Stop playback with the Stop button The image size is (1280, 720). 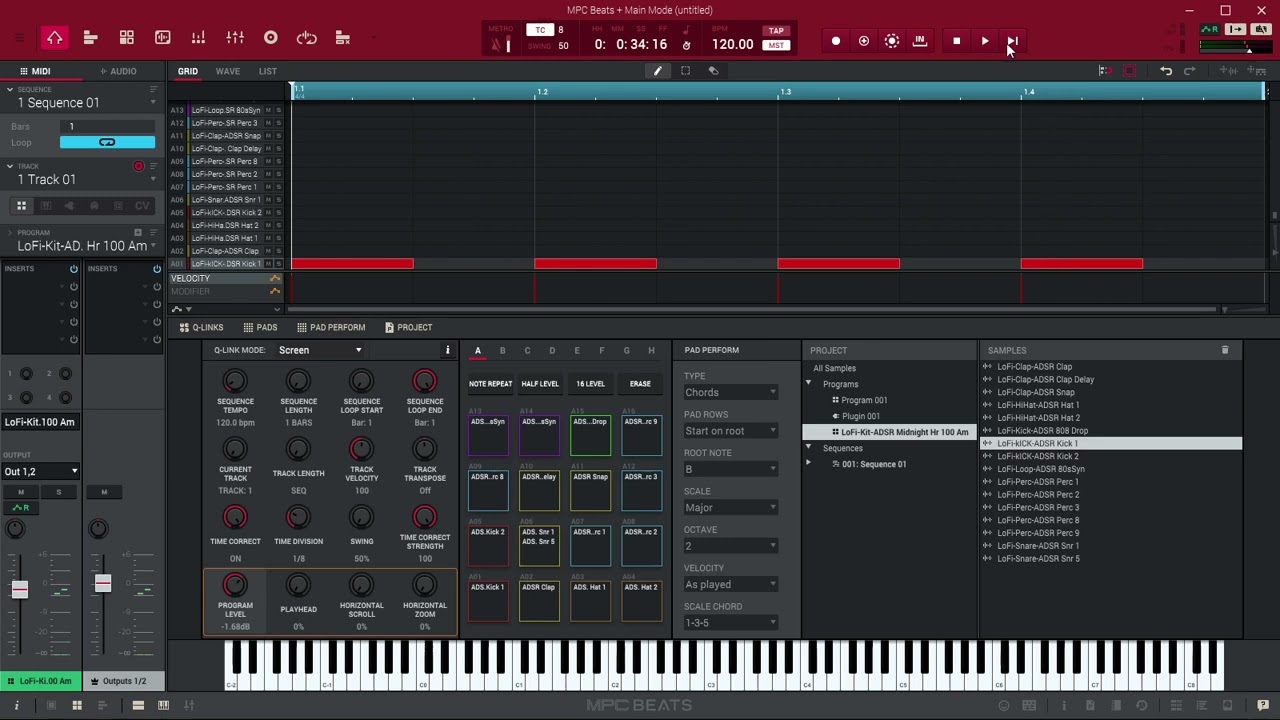[x=957, y=41]
